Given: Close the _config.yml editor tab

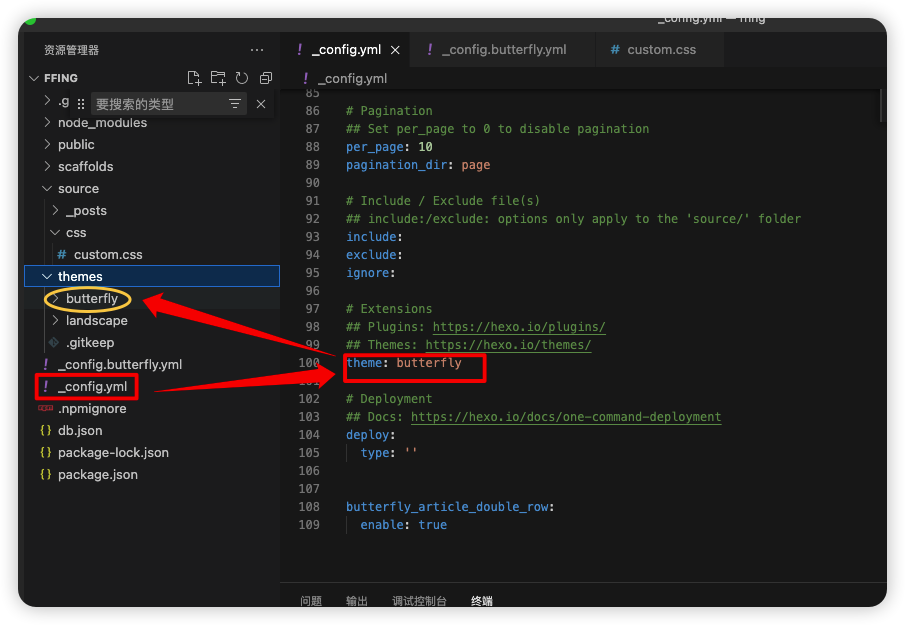Looking at the screenshot, I should pos(395,50).
